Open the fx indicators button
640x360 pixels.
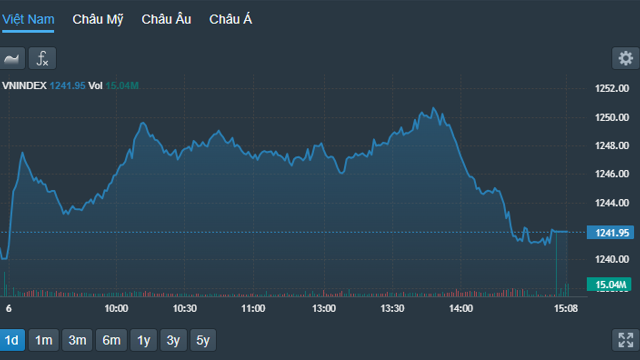coord(42,58)
